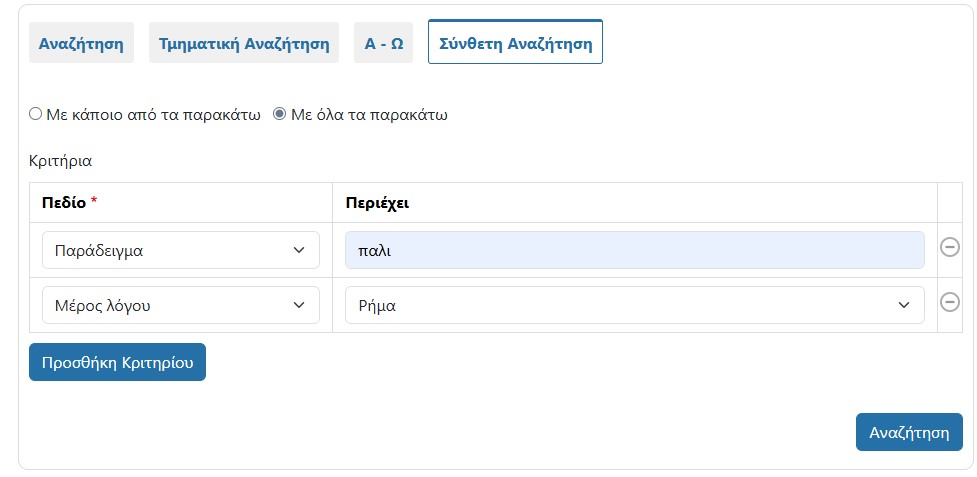Click the Περιέχει column header
The image size is (977, 477).
click(x=377, y=202)
